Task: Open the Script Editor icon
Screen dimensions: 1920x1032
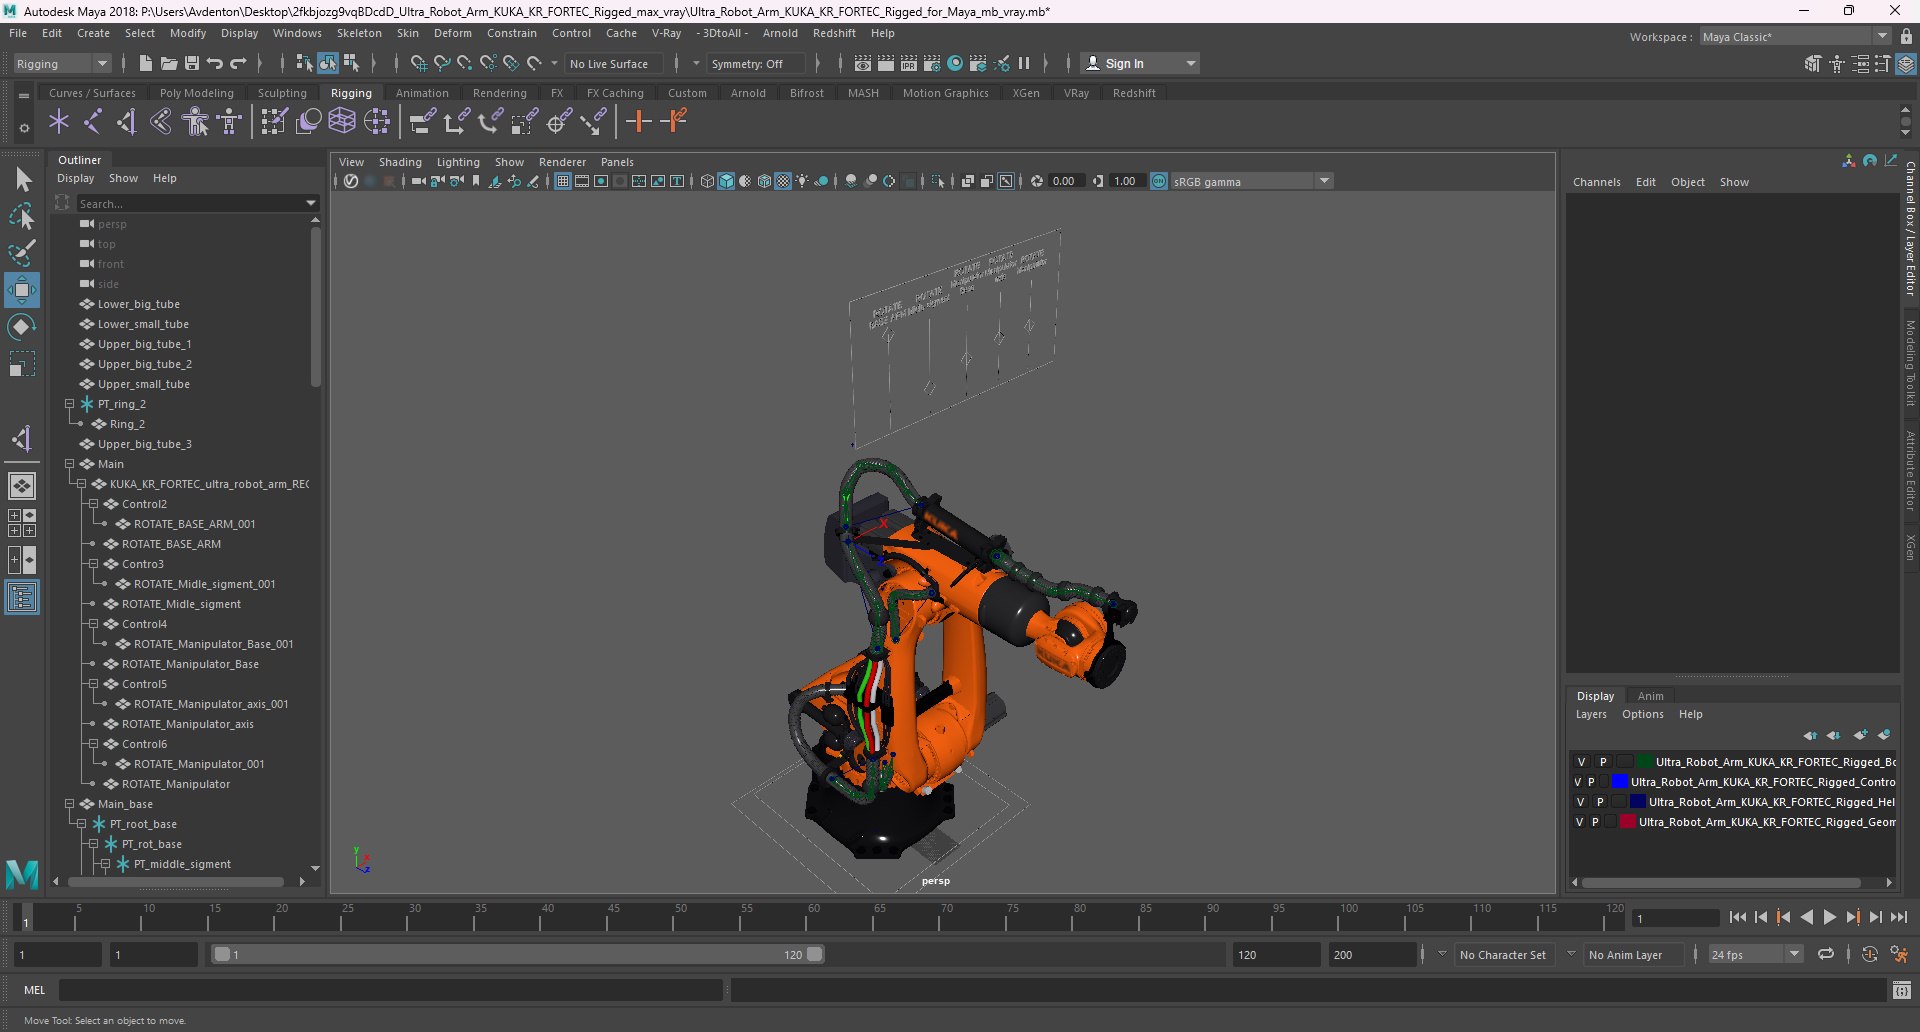Action: click(1901, 990)
